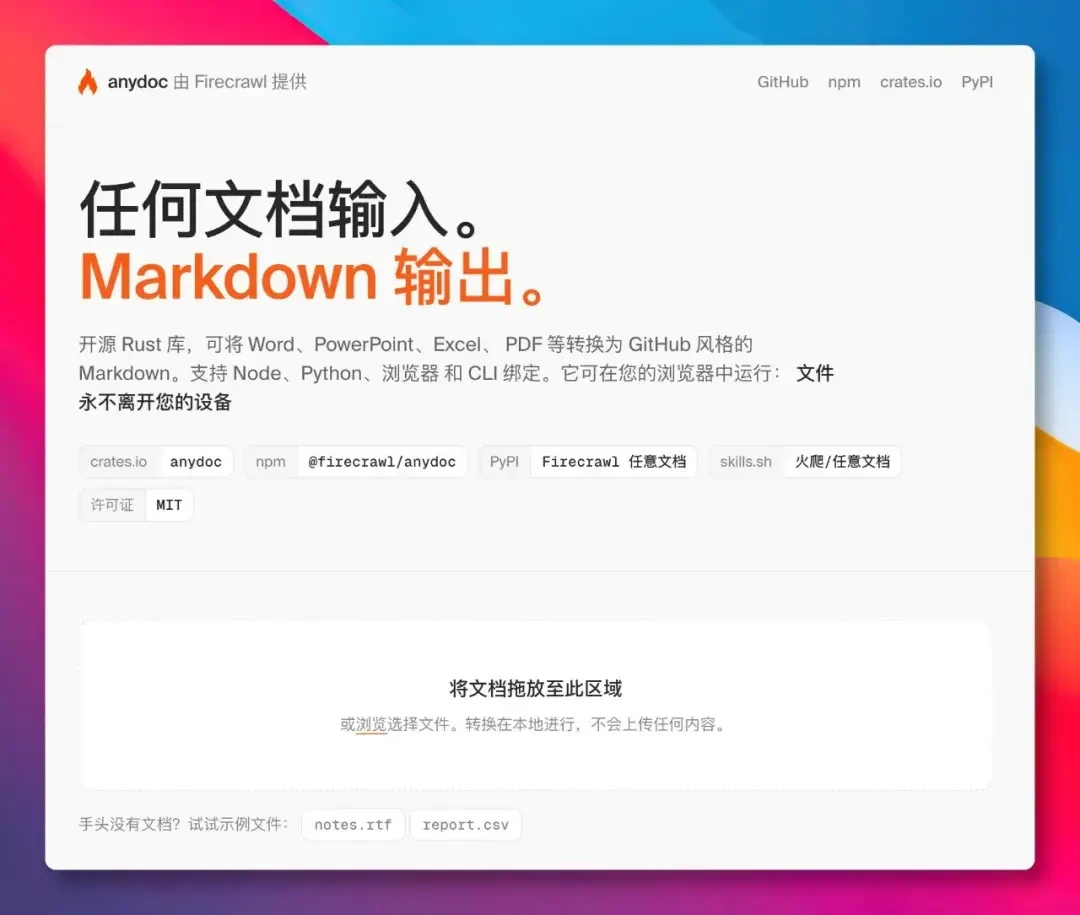Image resolution: width=1080 pixels, height=915 pixels.
Task: Click the PyPI Firecrawl 任意文档 badge
Action: [x=588, y=462]
